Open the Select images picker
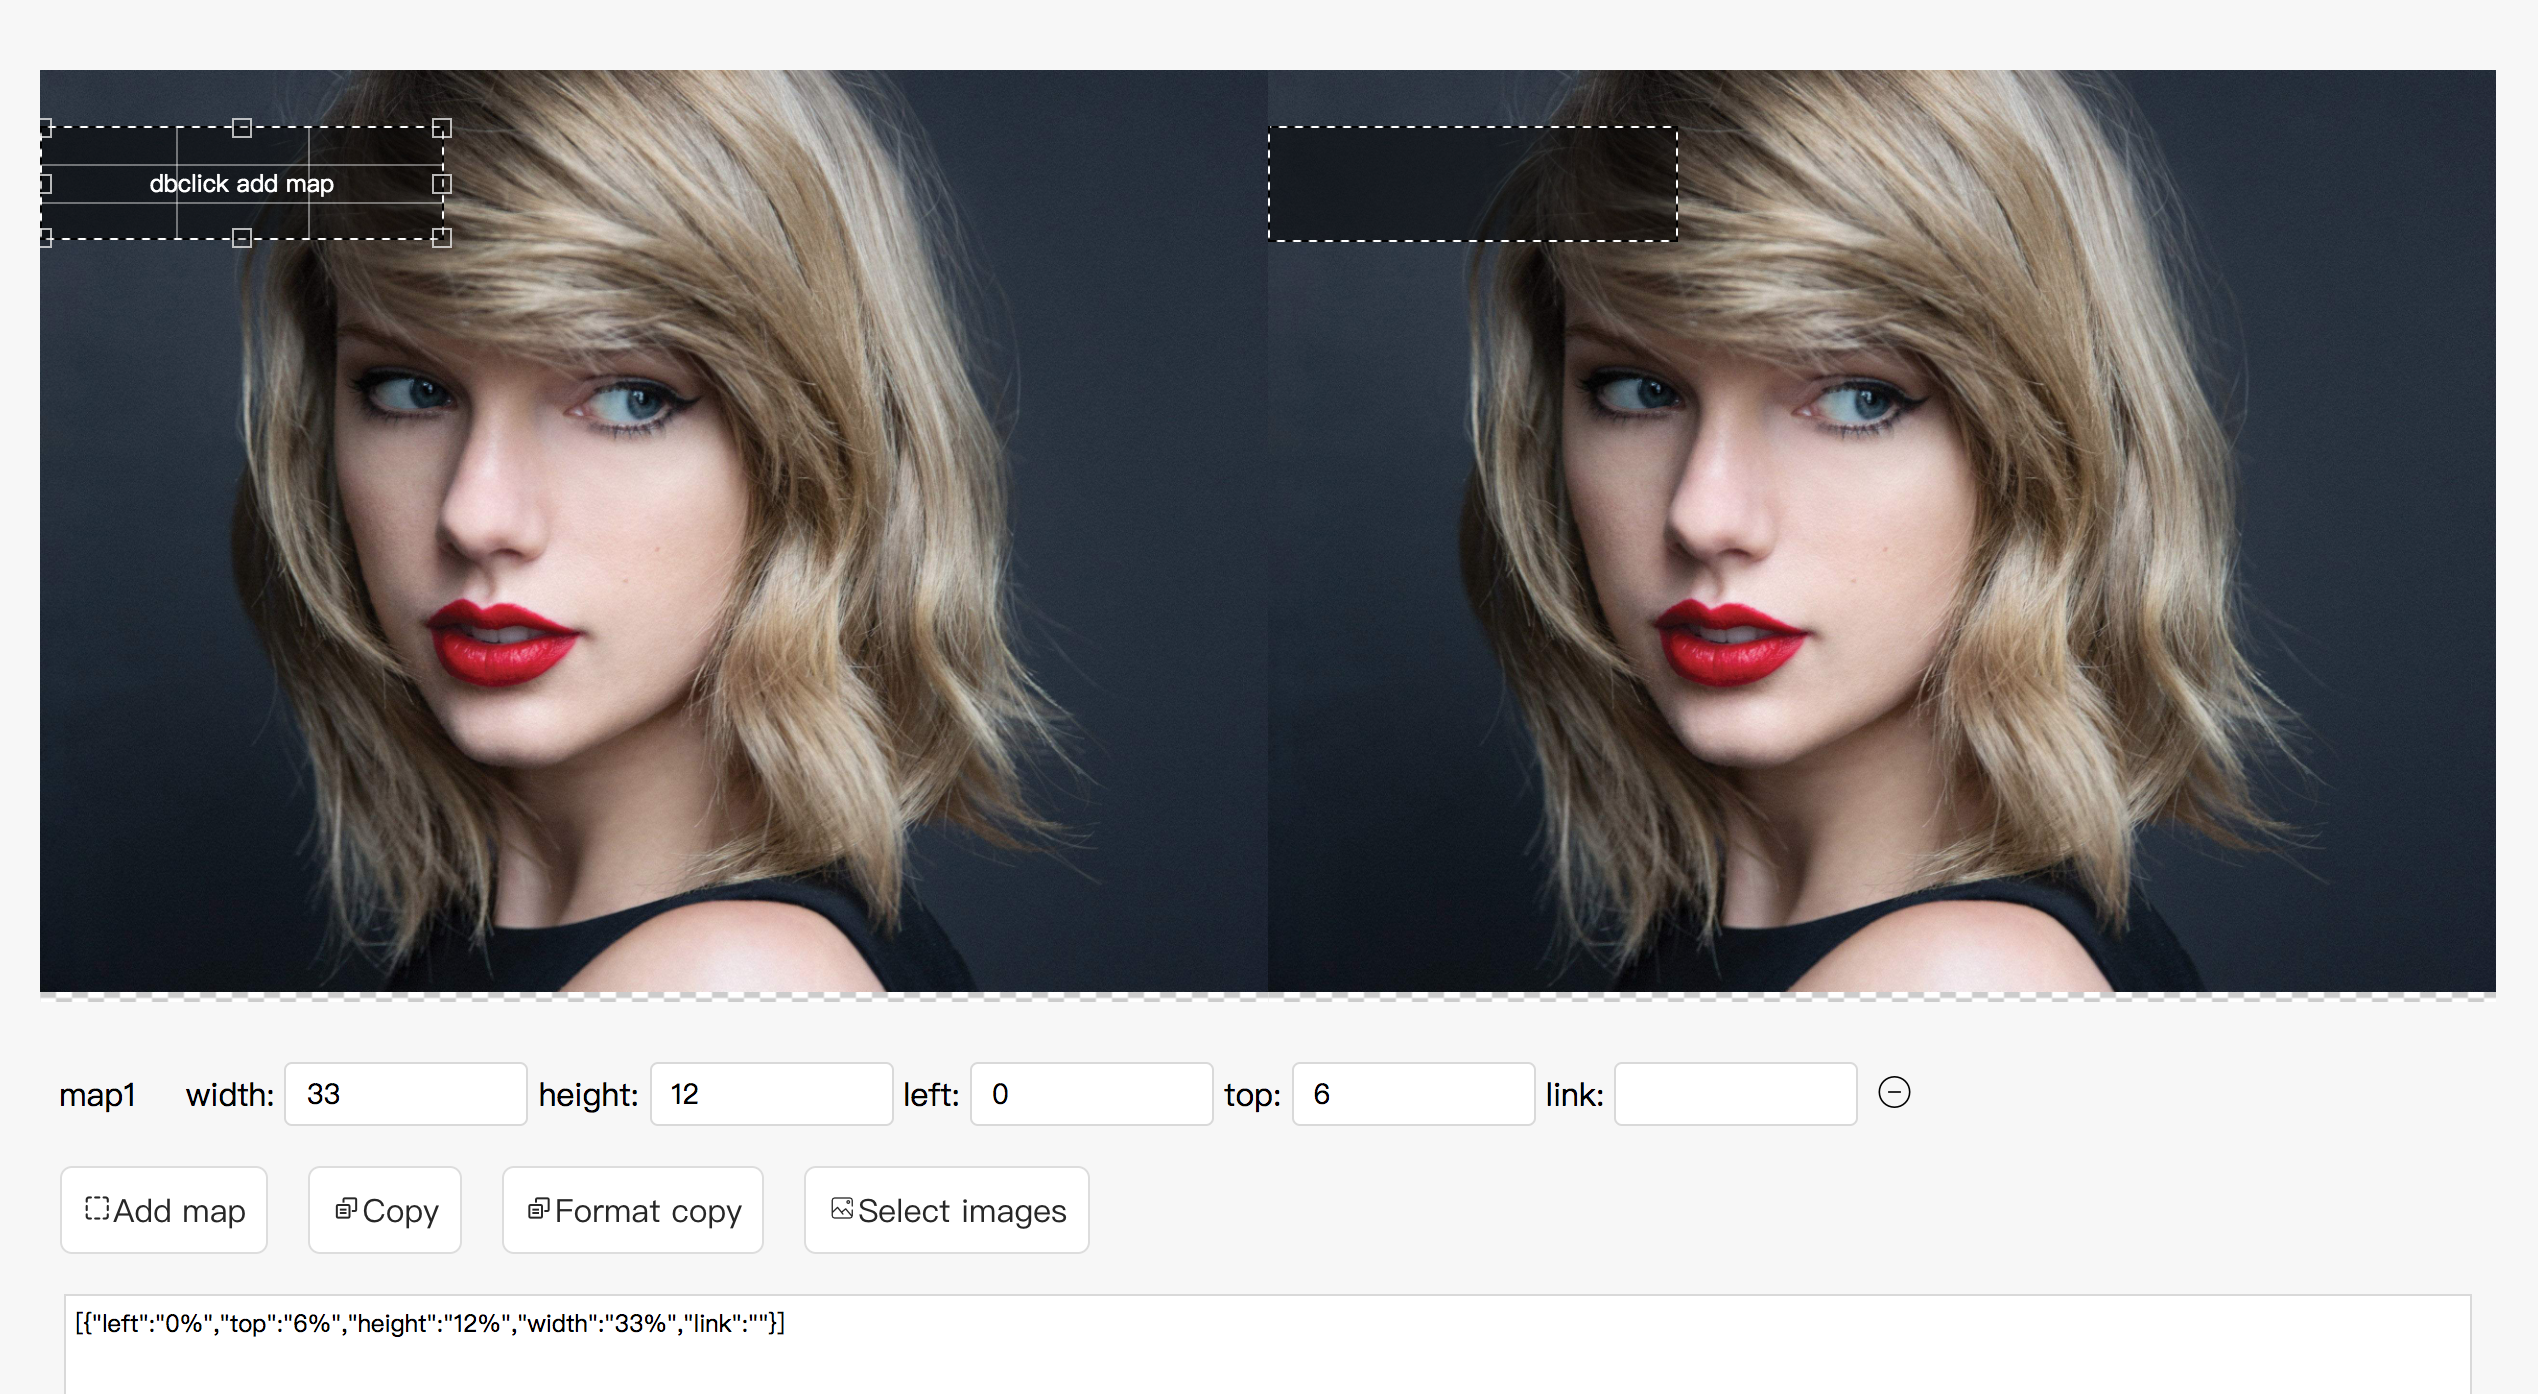The image size is (2538, 1394). coord(946,1210)
